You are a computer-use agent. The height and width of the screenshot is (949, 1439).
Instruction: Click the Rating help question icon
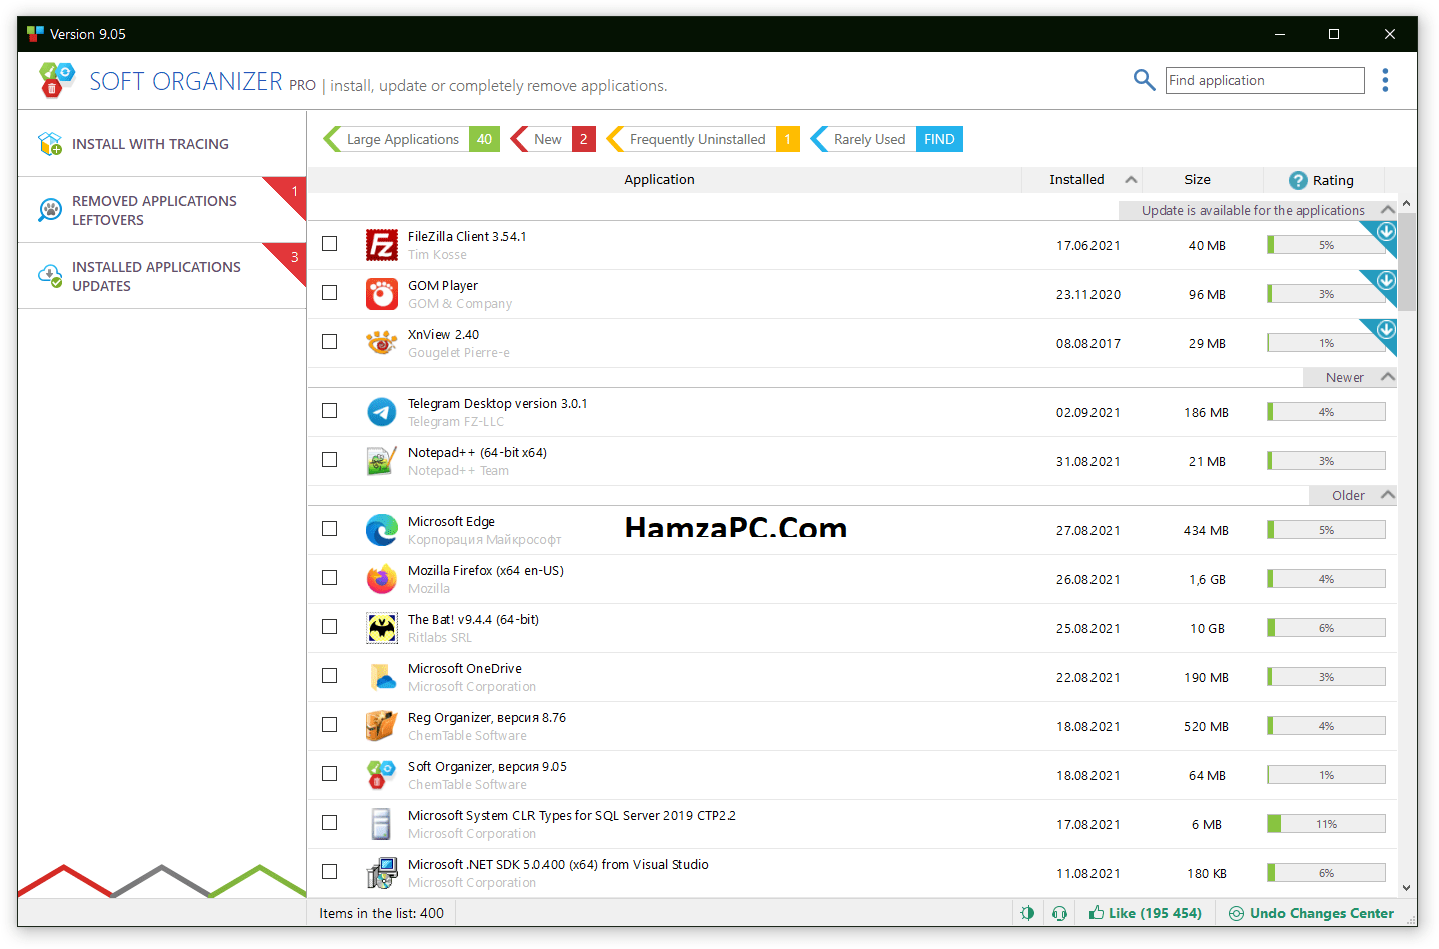1298,180
